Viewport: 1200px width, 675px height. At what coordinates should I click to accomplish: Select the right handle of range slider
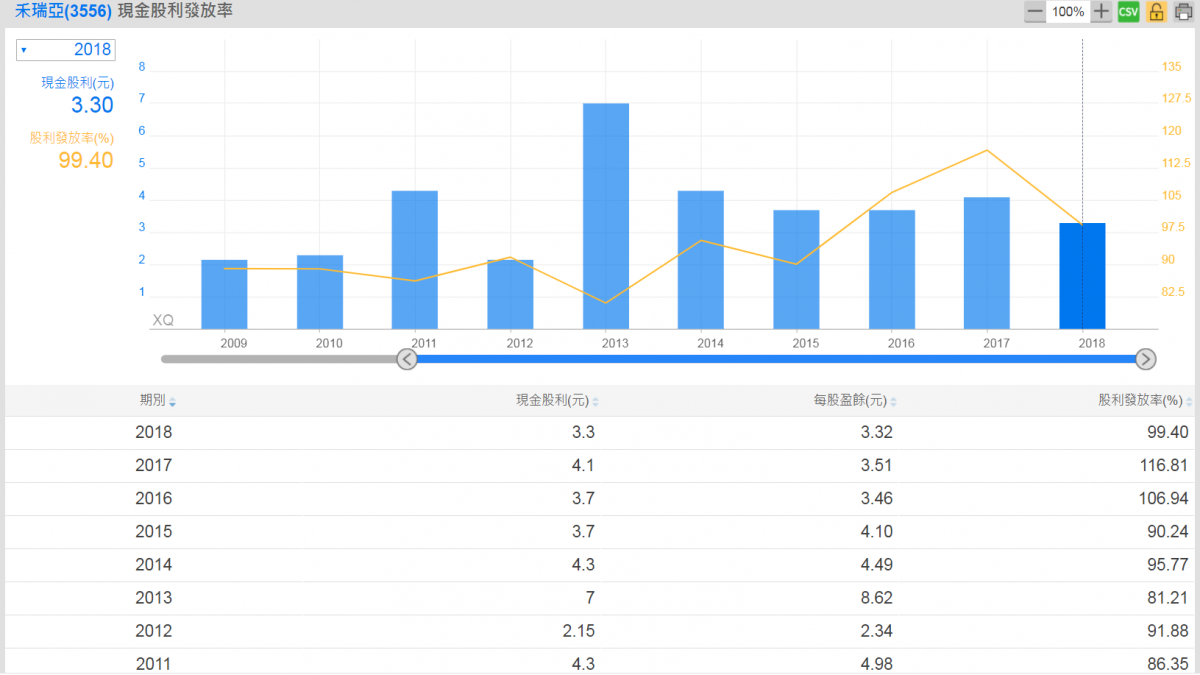tap(1146, 359)
